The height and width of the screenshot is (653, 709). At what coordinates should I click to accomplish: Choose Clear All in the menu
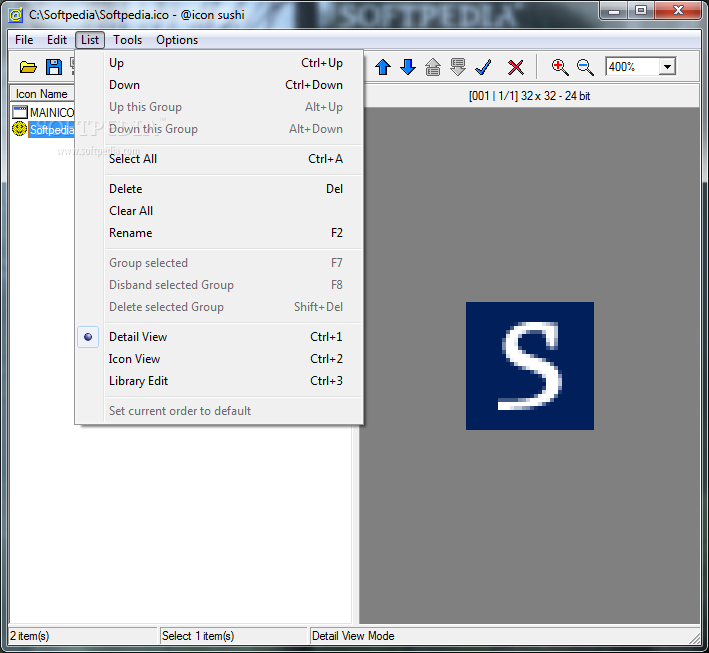click(219, 211)
